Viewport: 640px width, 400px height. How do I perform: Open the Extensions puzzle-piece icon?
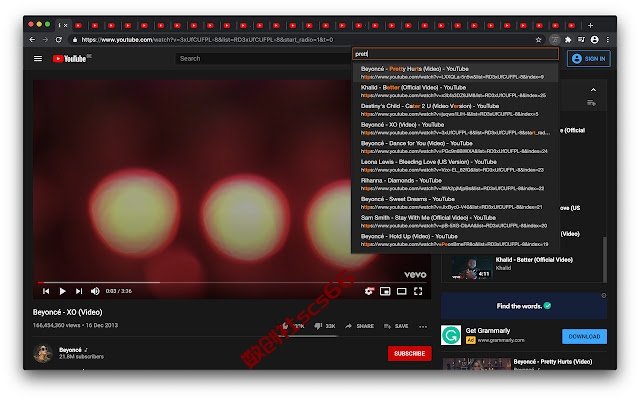pos(568,40)
